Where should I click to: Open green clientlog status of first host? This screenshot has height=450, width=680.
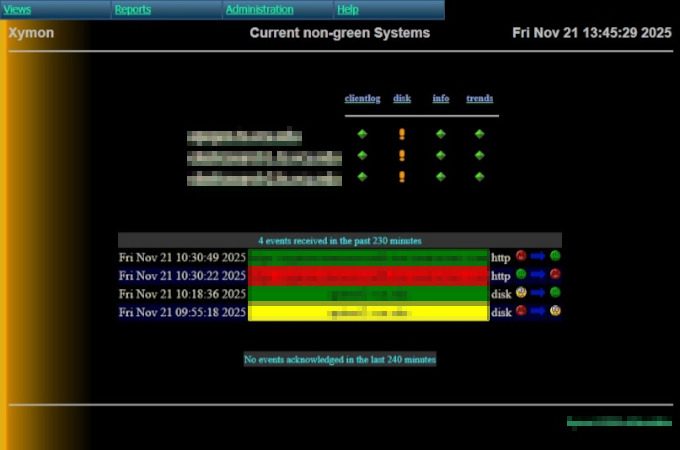point(363,134)
